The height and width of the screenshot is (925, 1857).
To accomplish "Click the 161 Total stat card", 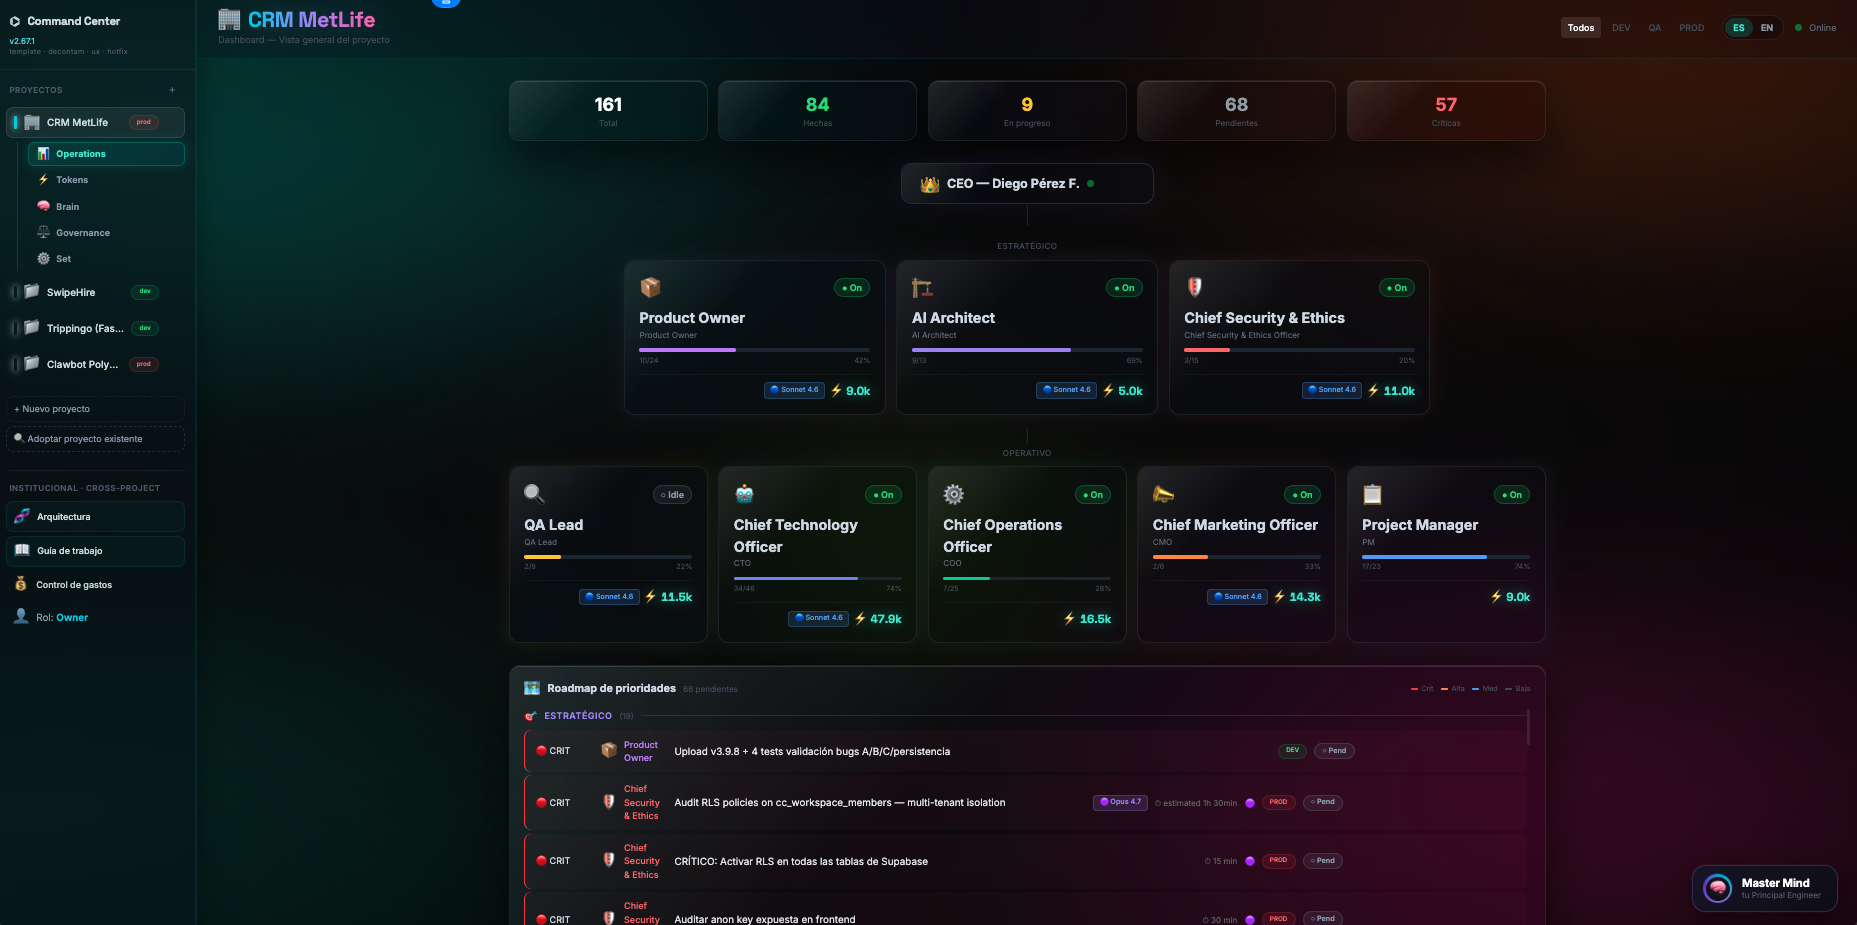I will (x=608, y=111).
